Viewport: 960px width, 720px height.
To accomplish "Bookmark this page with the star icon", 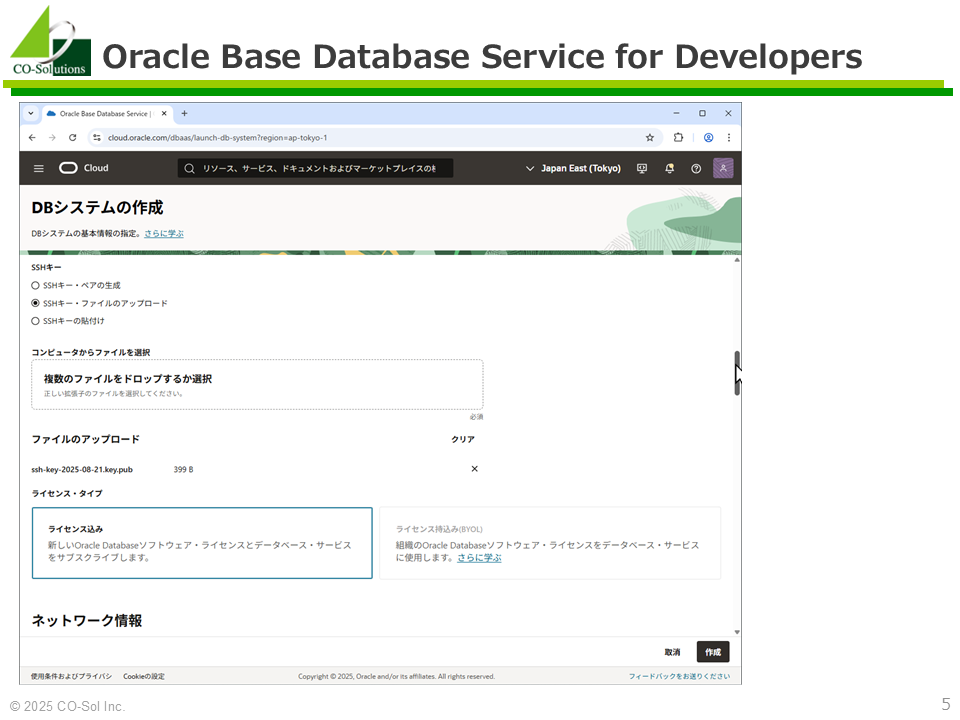I will click(650, 138).
